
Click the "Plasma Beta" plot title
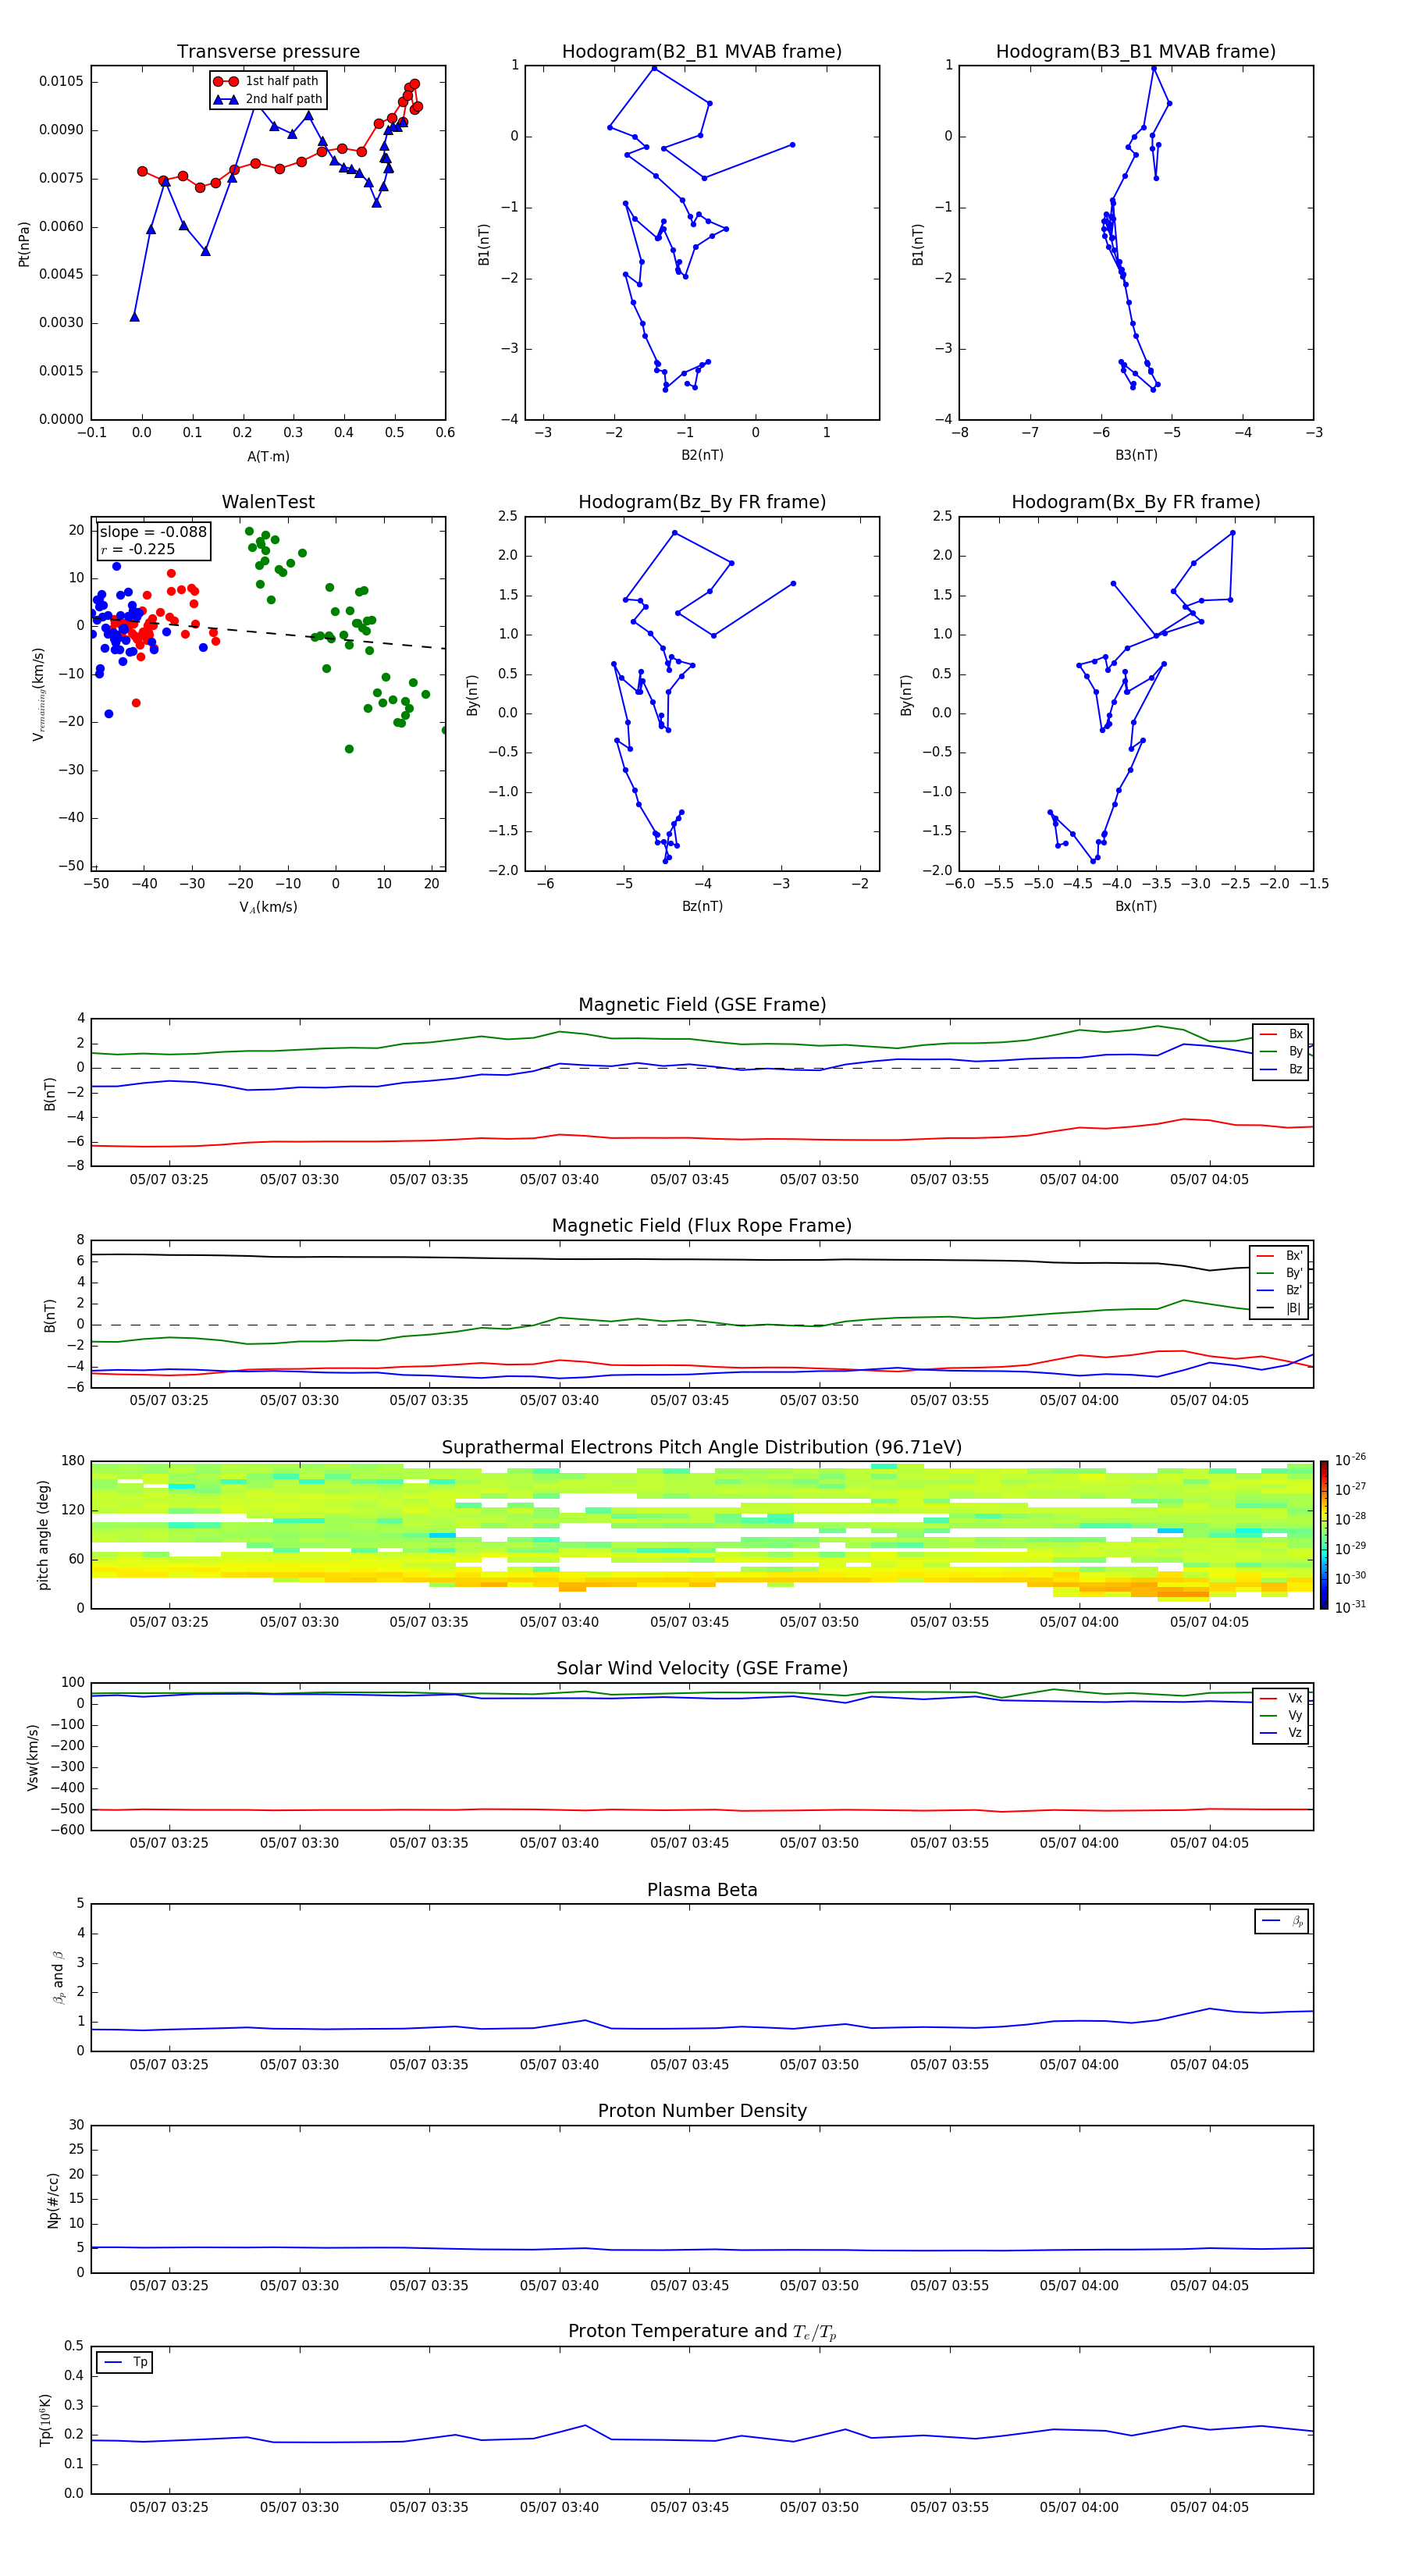702,1890
